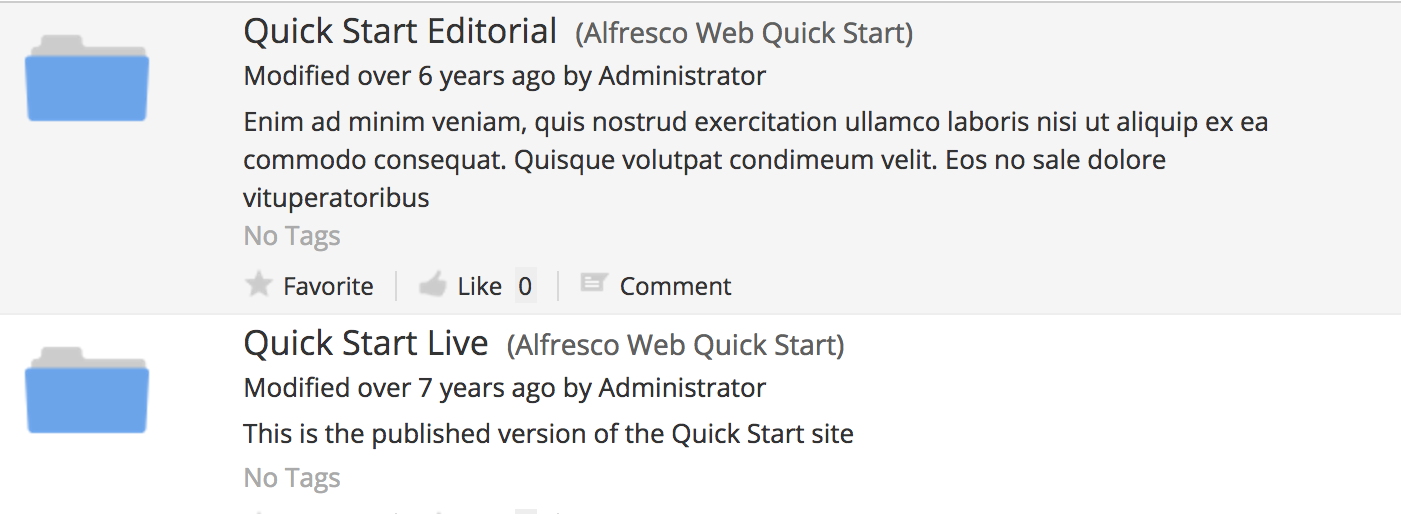
Task: Click No Tags under Quick Start Live
Action: pos(292,478)
